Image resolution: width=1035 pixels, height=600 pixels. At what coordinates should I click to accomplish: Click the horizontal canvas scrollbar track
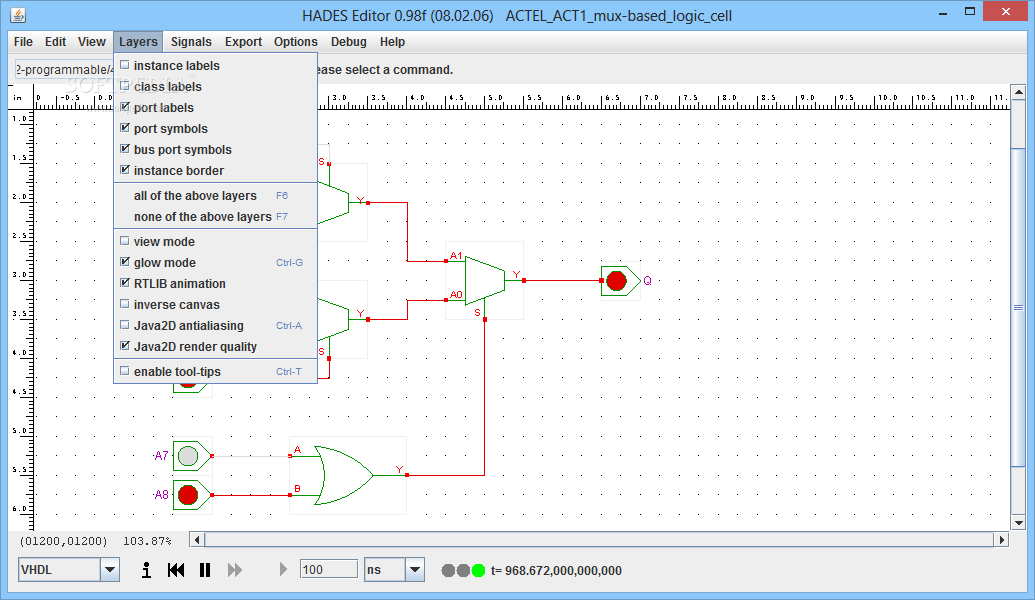(x=599, y=540)
